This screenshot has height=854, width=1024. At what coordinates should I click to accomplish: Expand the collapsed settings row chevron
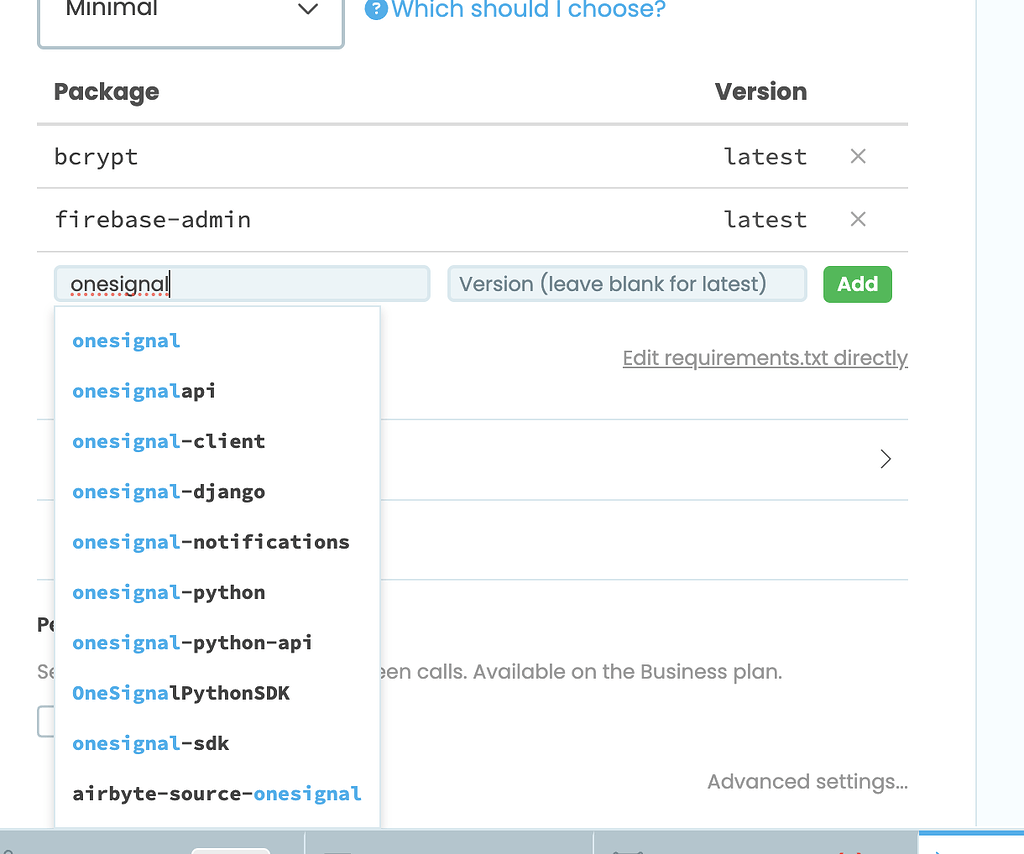point(884,459)
